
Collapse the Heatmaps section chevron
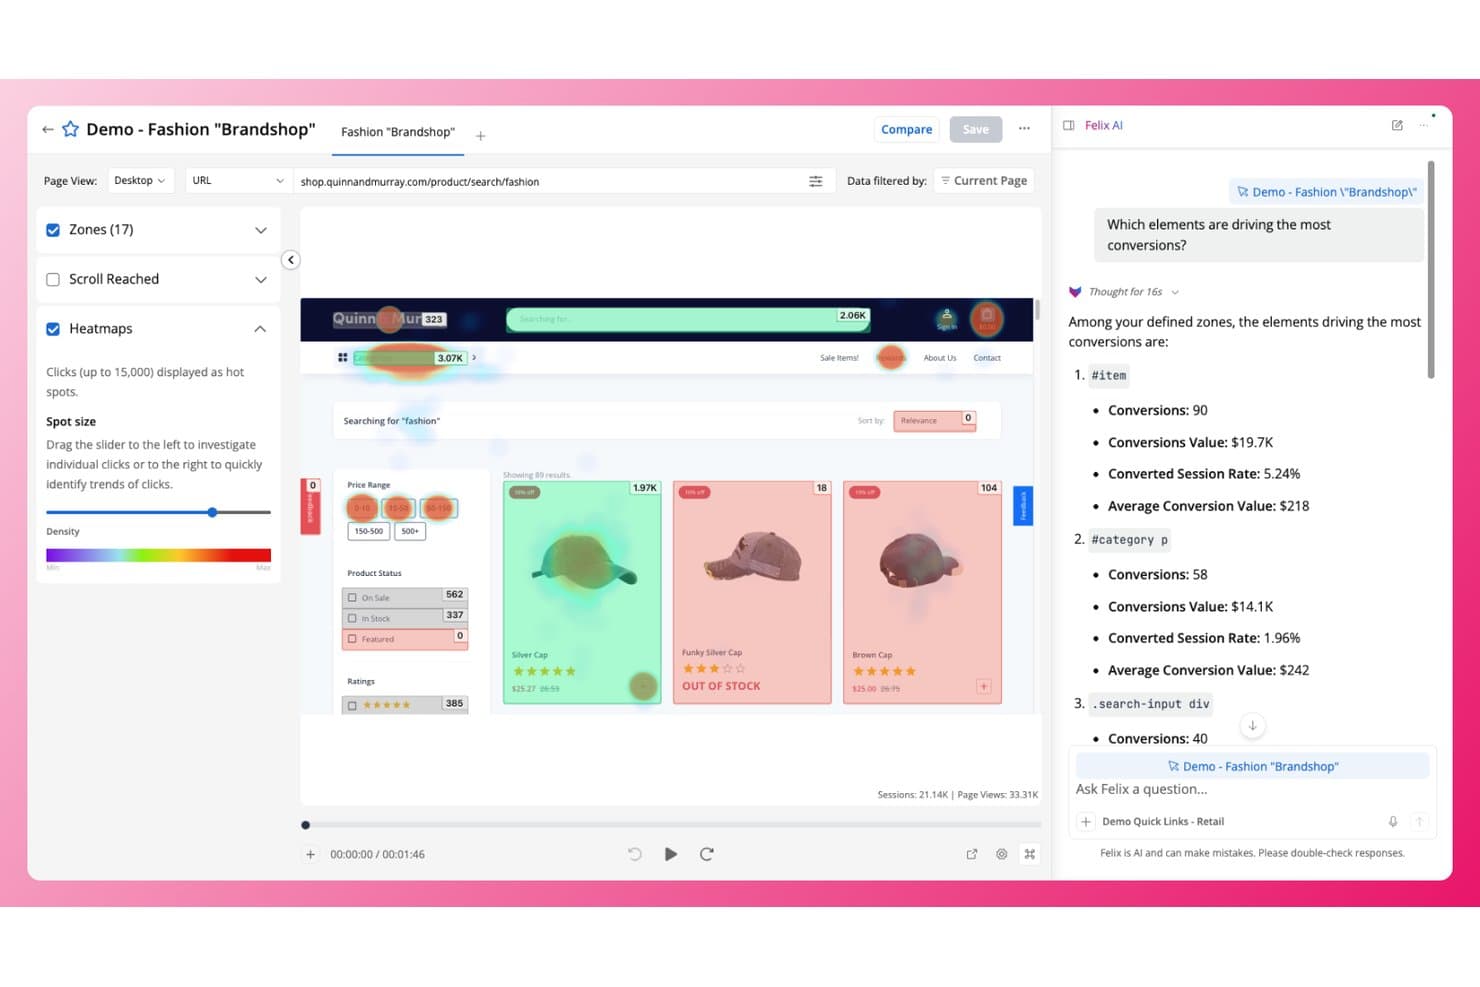pos(260,329)
